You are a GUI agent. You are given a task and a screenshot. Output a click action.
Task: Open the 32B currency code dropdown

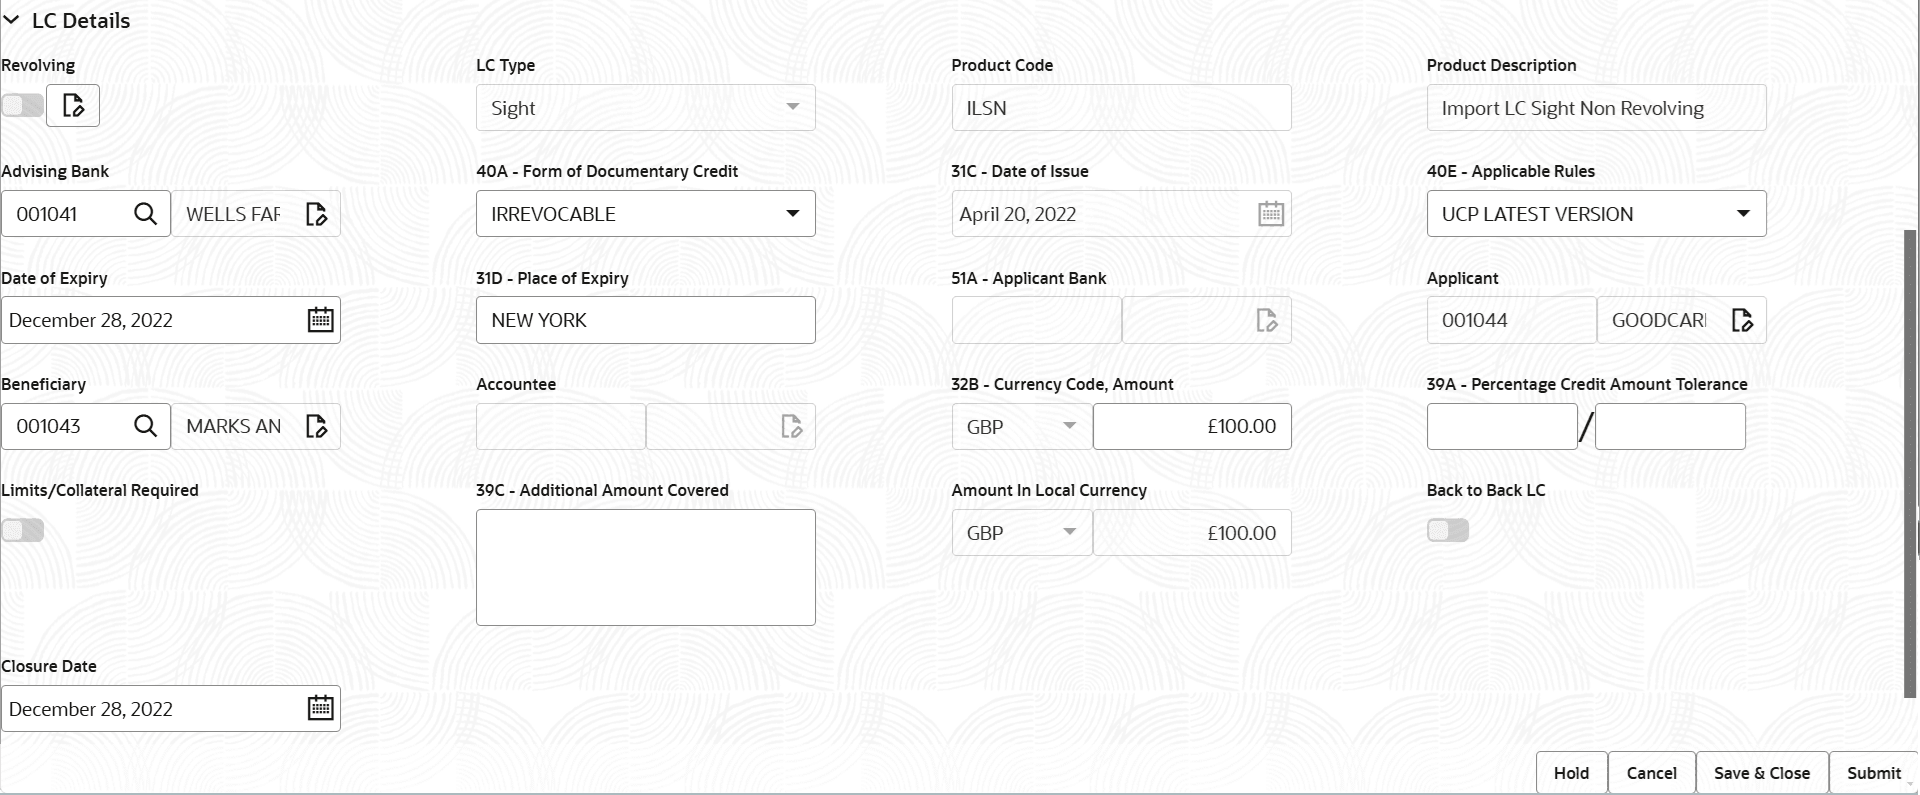click(x=1070, y=426)
